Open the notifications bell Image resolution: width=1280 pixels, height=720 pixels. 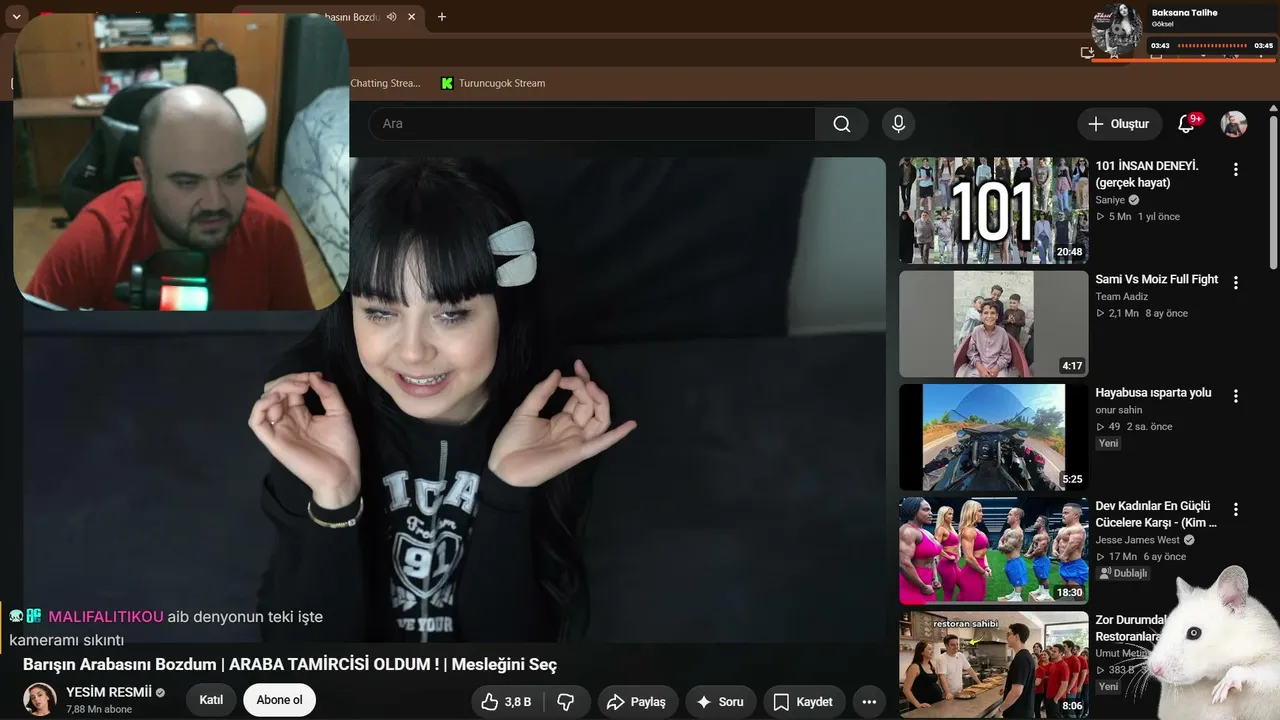pyautogui.click(x=1187, y=124)
